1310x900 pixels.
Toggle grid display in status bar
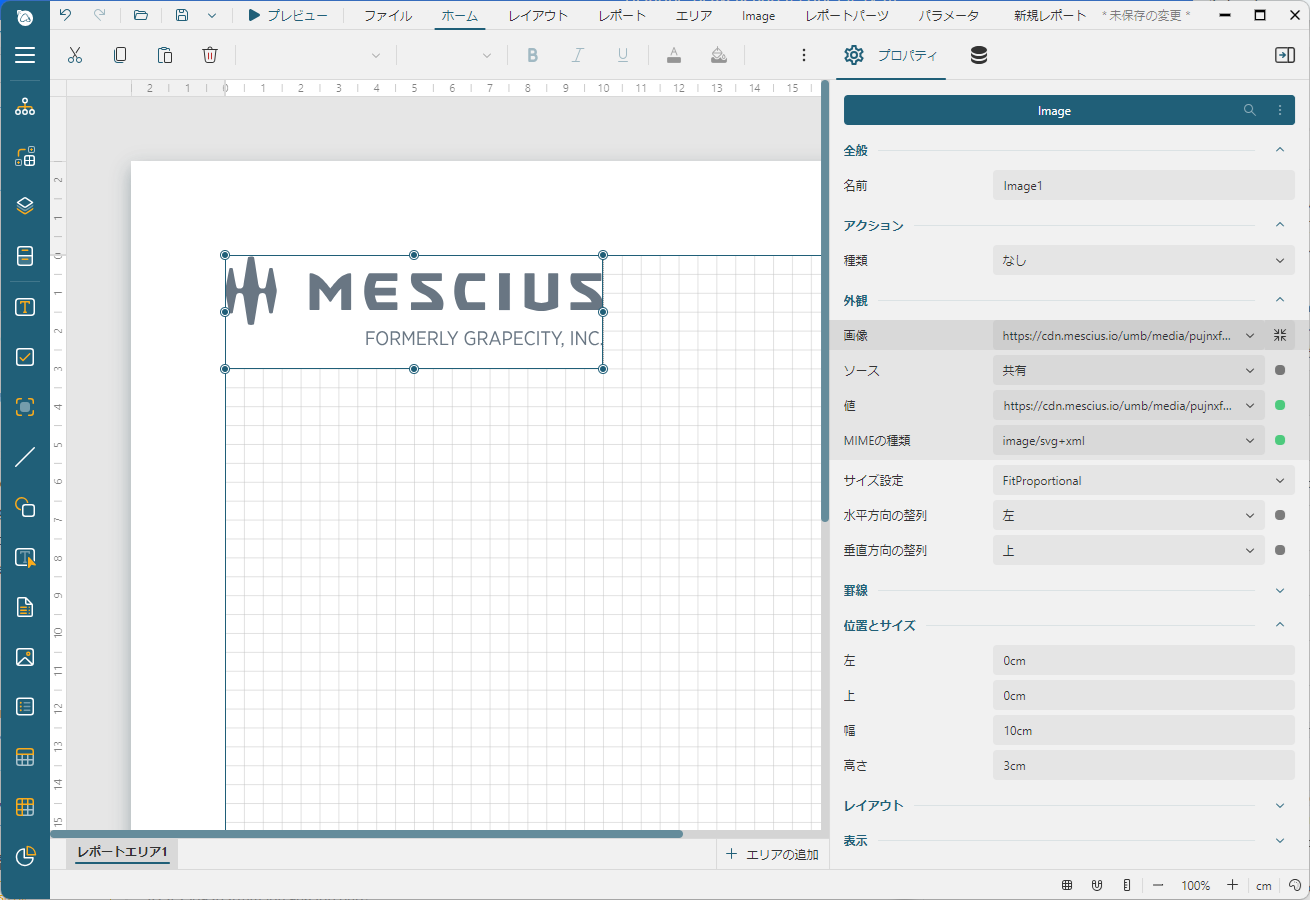point(1068,885)
